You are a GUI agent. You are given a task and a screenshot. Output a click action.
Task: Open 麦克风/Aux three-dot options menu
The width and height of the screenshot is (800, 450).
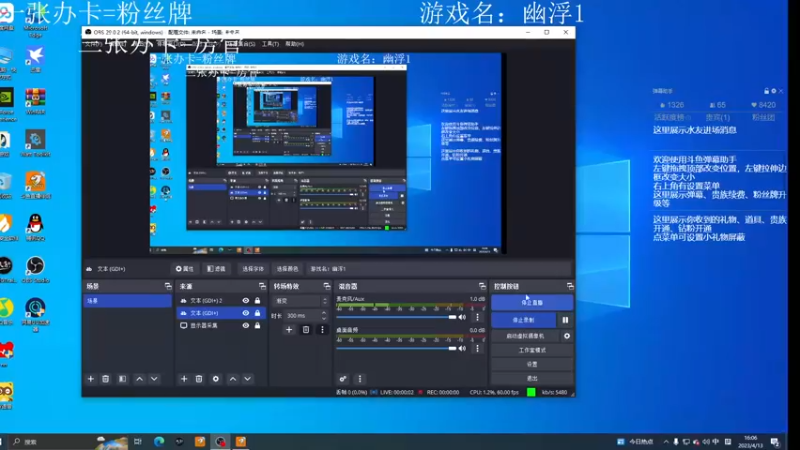(478, 317)
